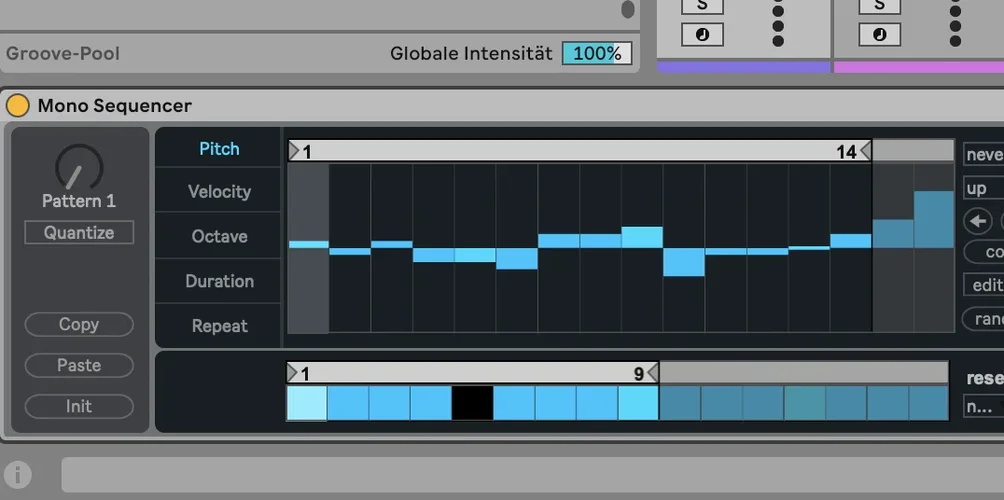
Task: Click the note icon button on the purple track
Action: (x=702, y=35)
